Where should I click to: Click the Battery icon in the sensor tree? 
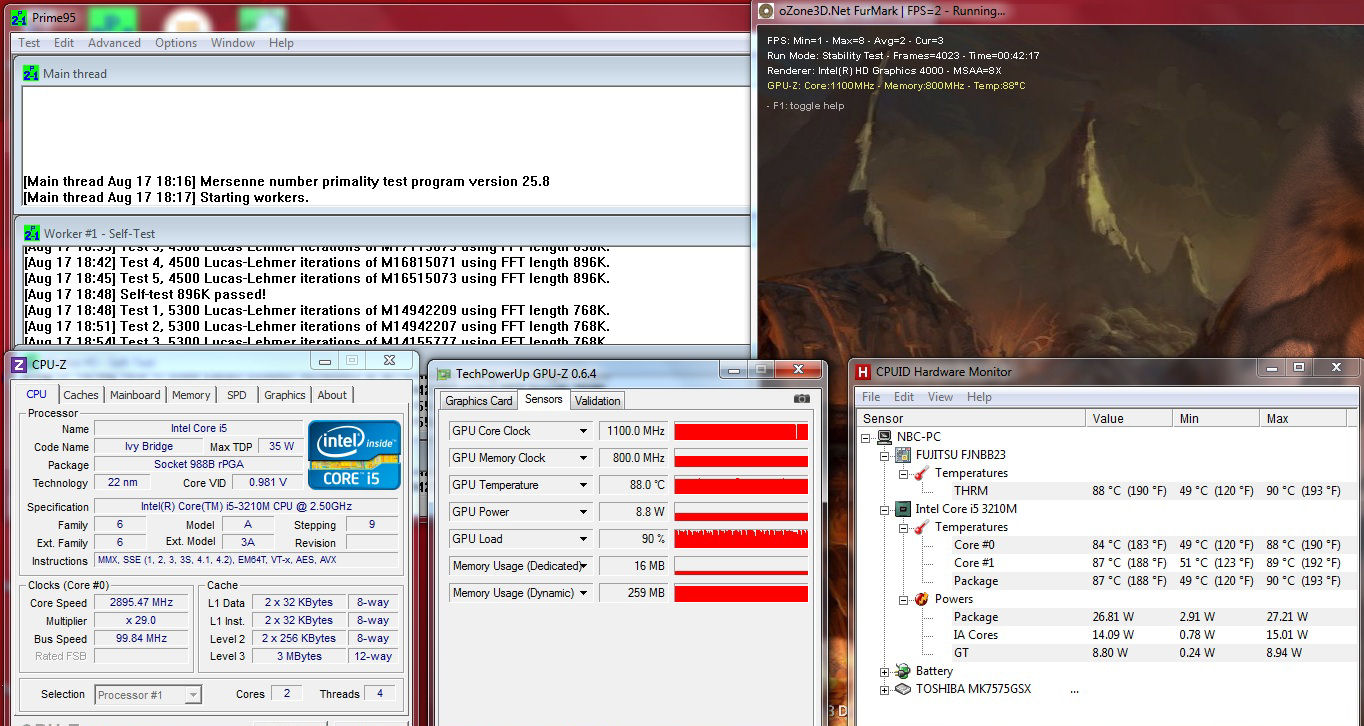click(903, 671)
